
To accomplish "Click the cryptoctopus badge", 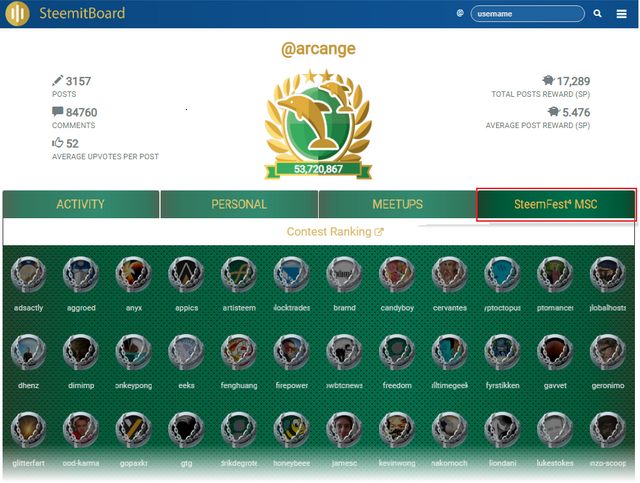I will point(502,274).
